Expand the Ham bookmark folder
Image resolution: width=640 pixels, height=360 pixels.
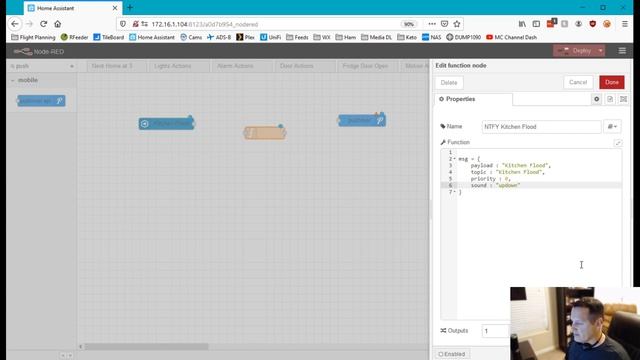(x=346, y=37)
